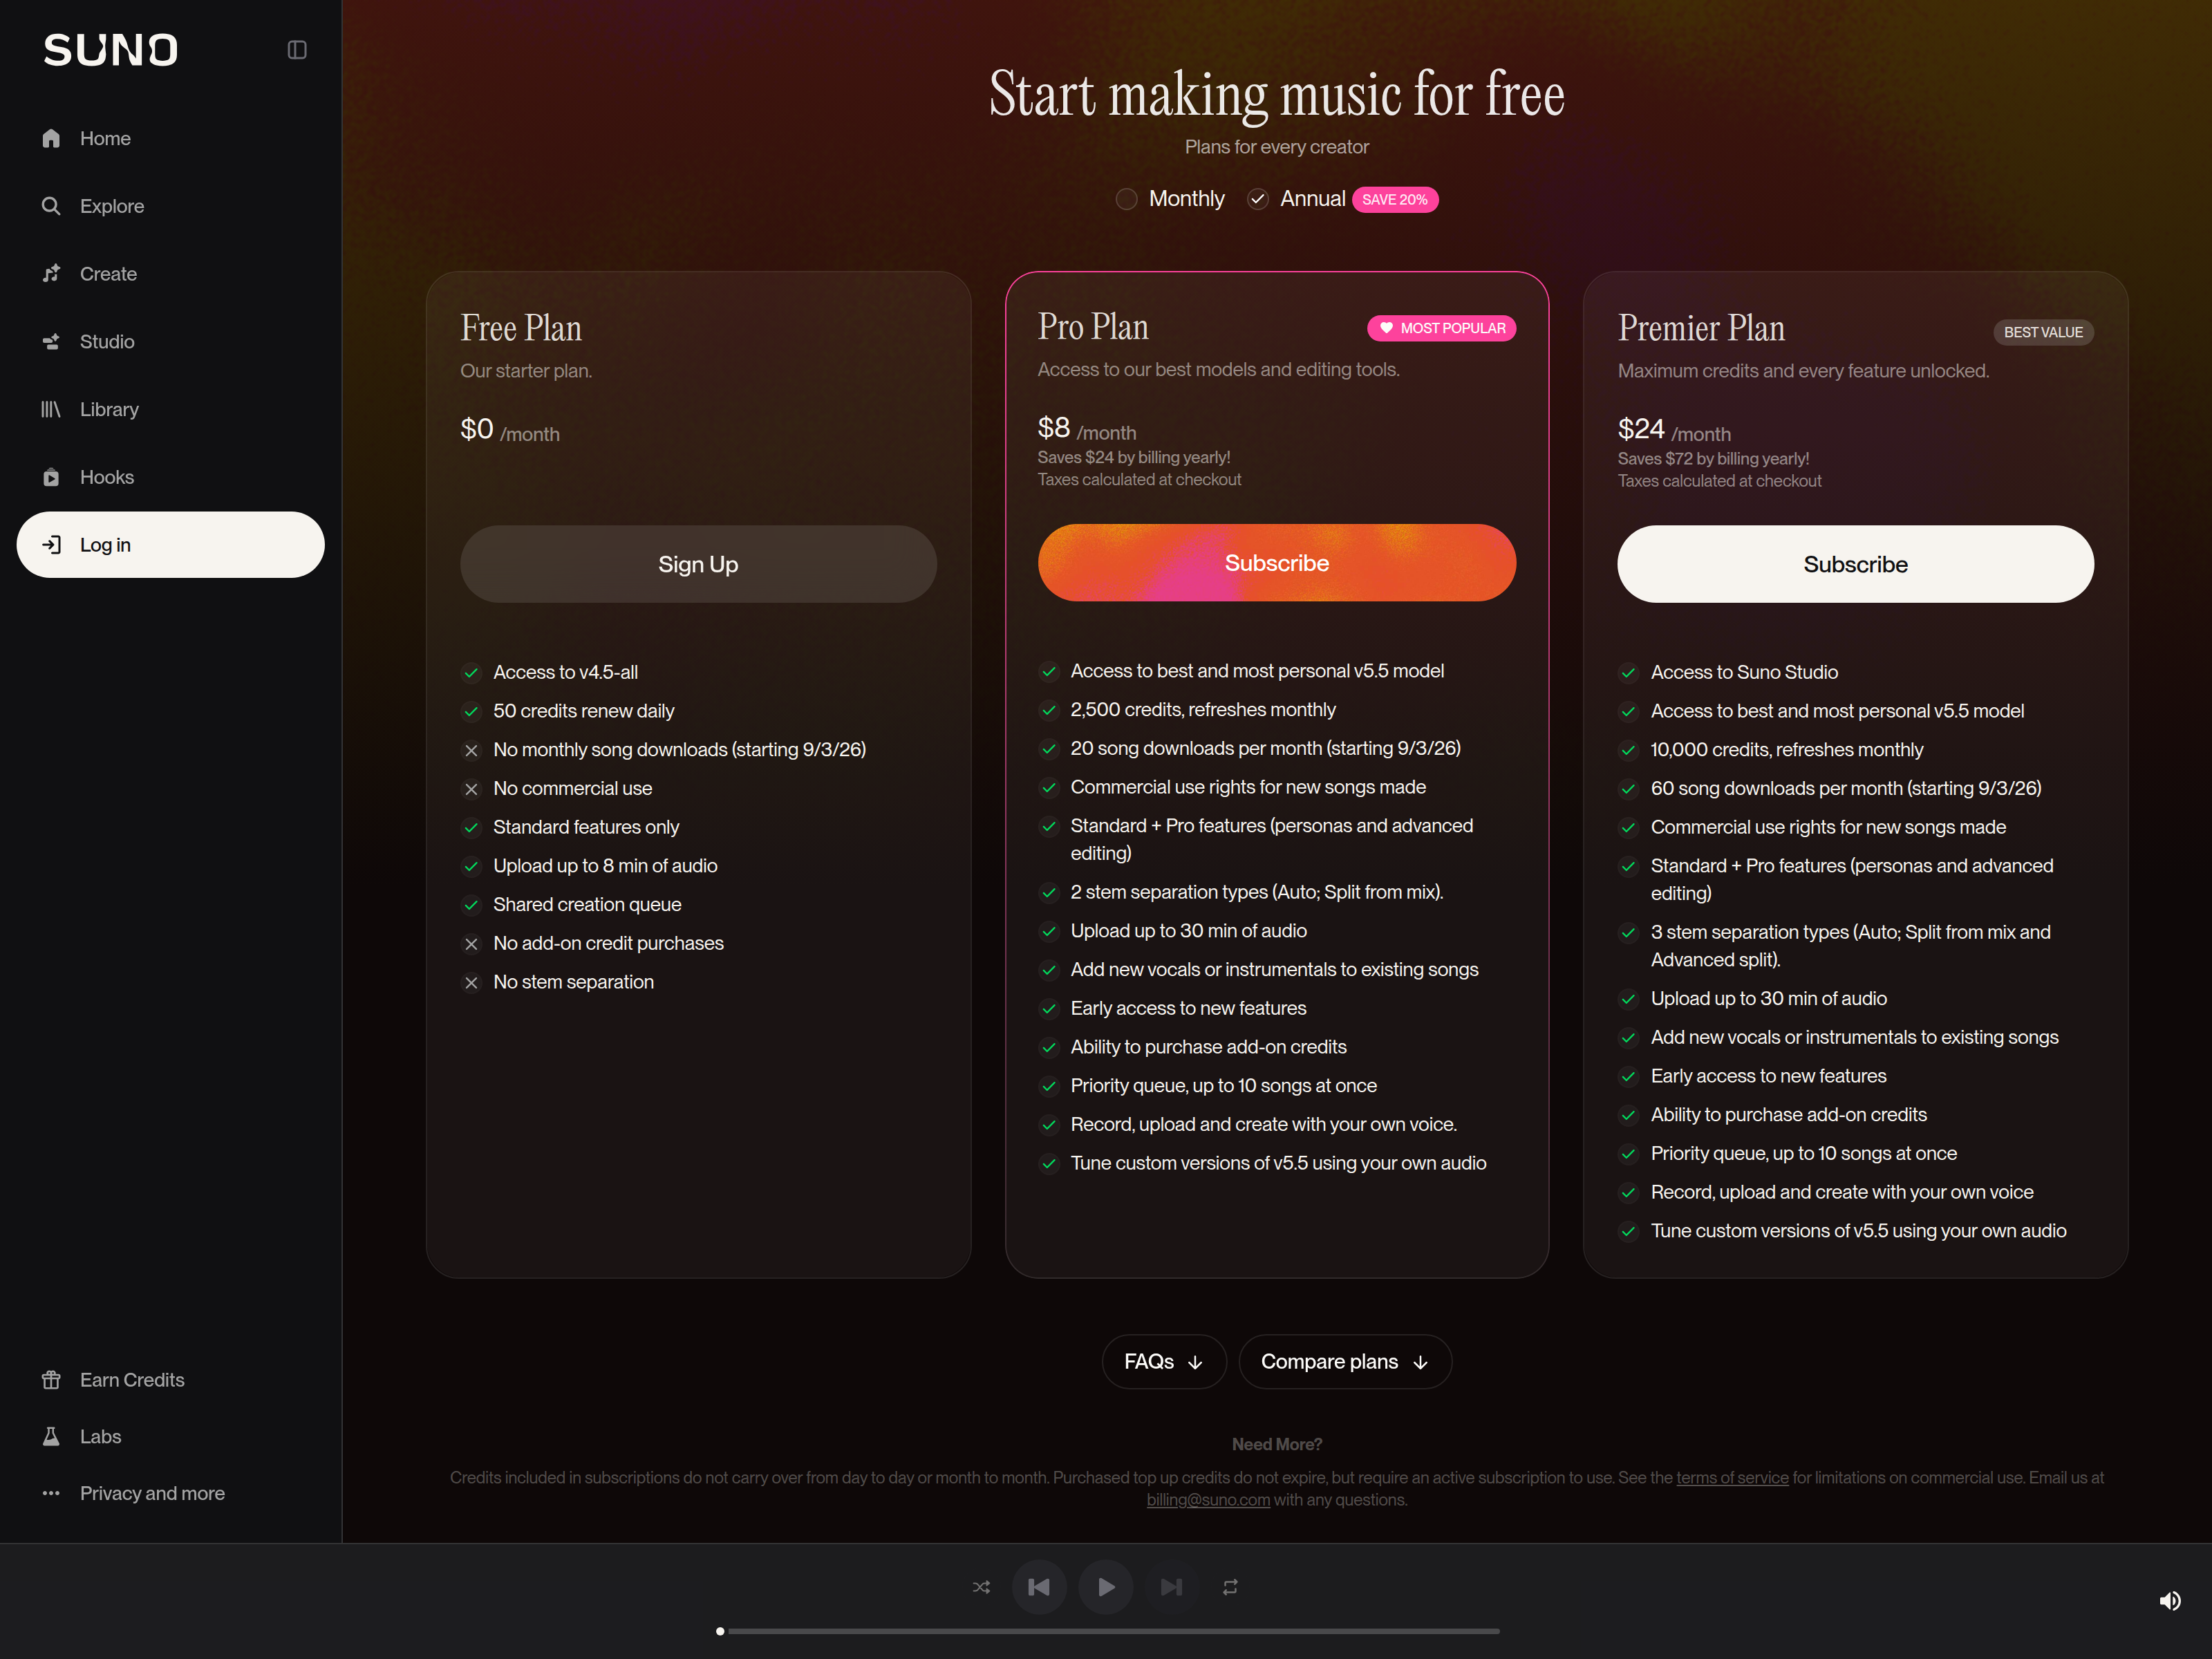Click the Home house icon
The height and width of the screenshot is (1659, 2212).
click(51, 138)
